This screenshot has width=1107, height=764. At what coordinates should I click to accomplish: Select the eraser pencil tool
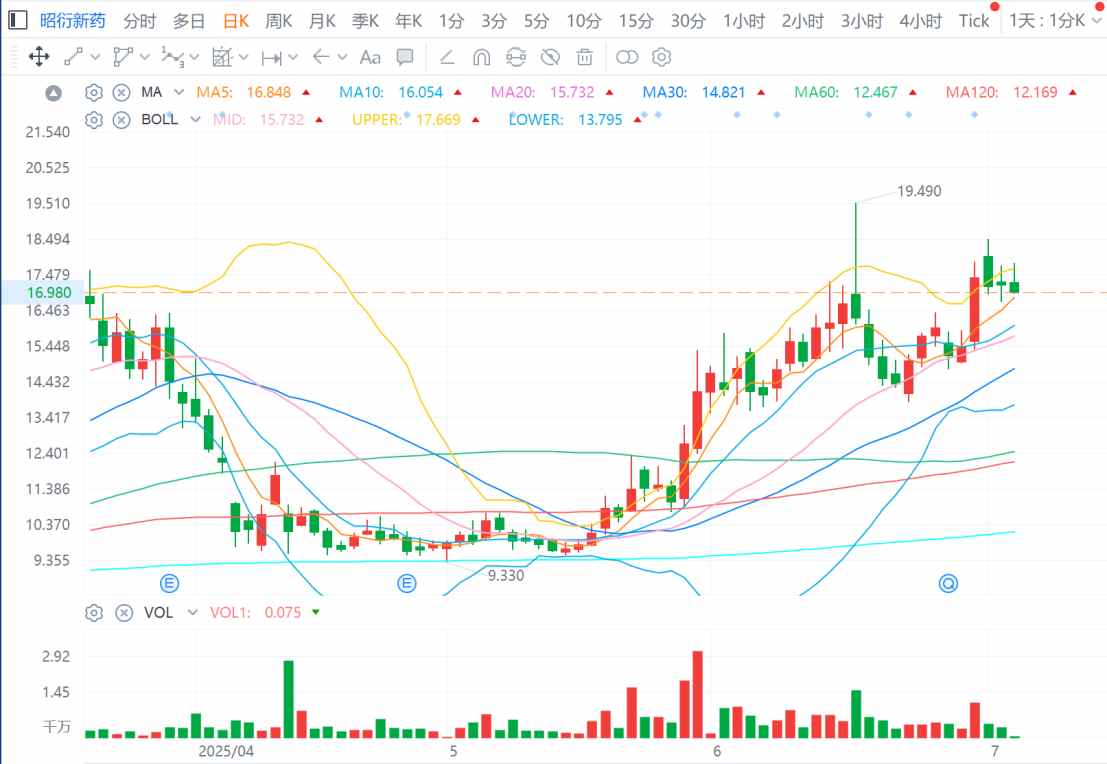point(446,57)
